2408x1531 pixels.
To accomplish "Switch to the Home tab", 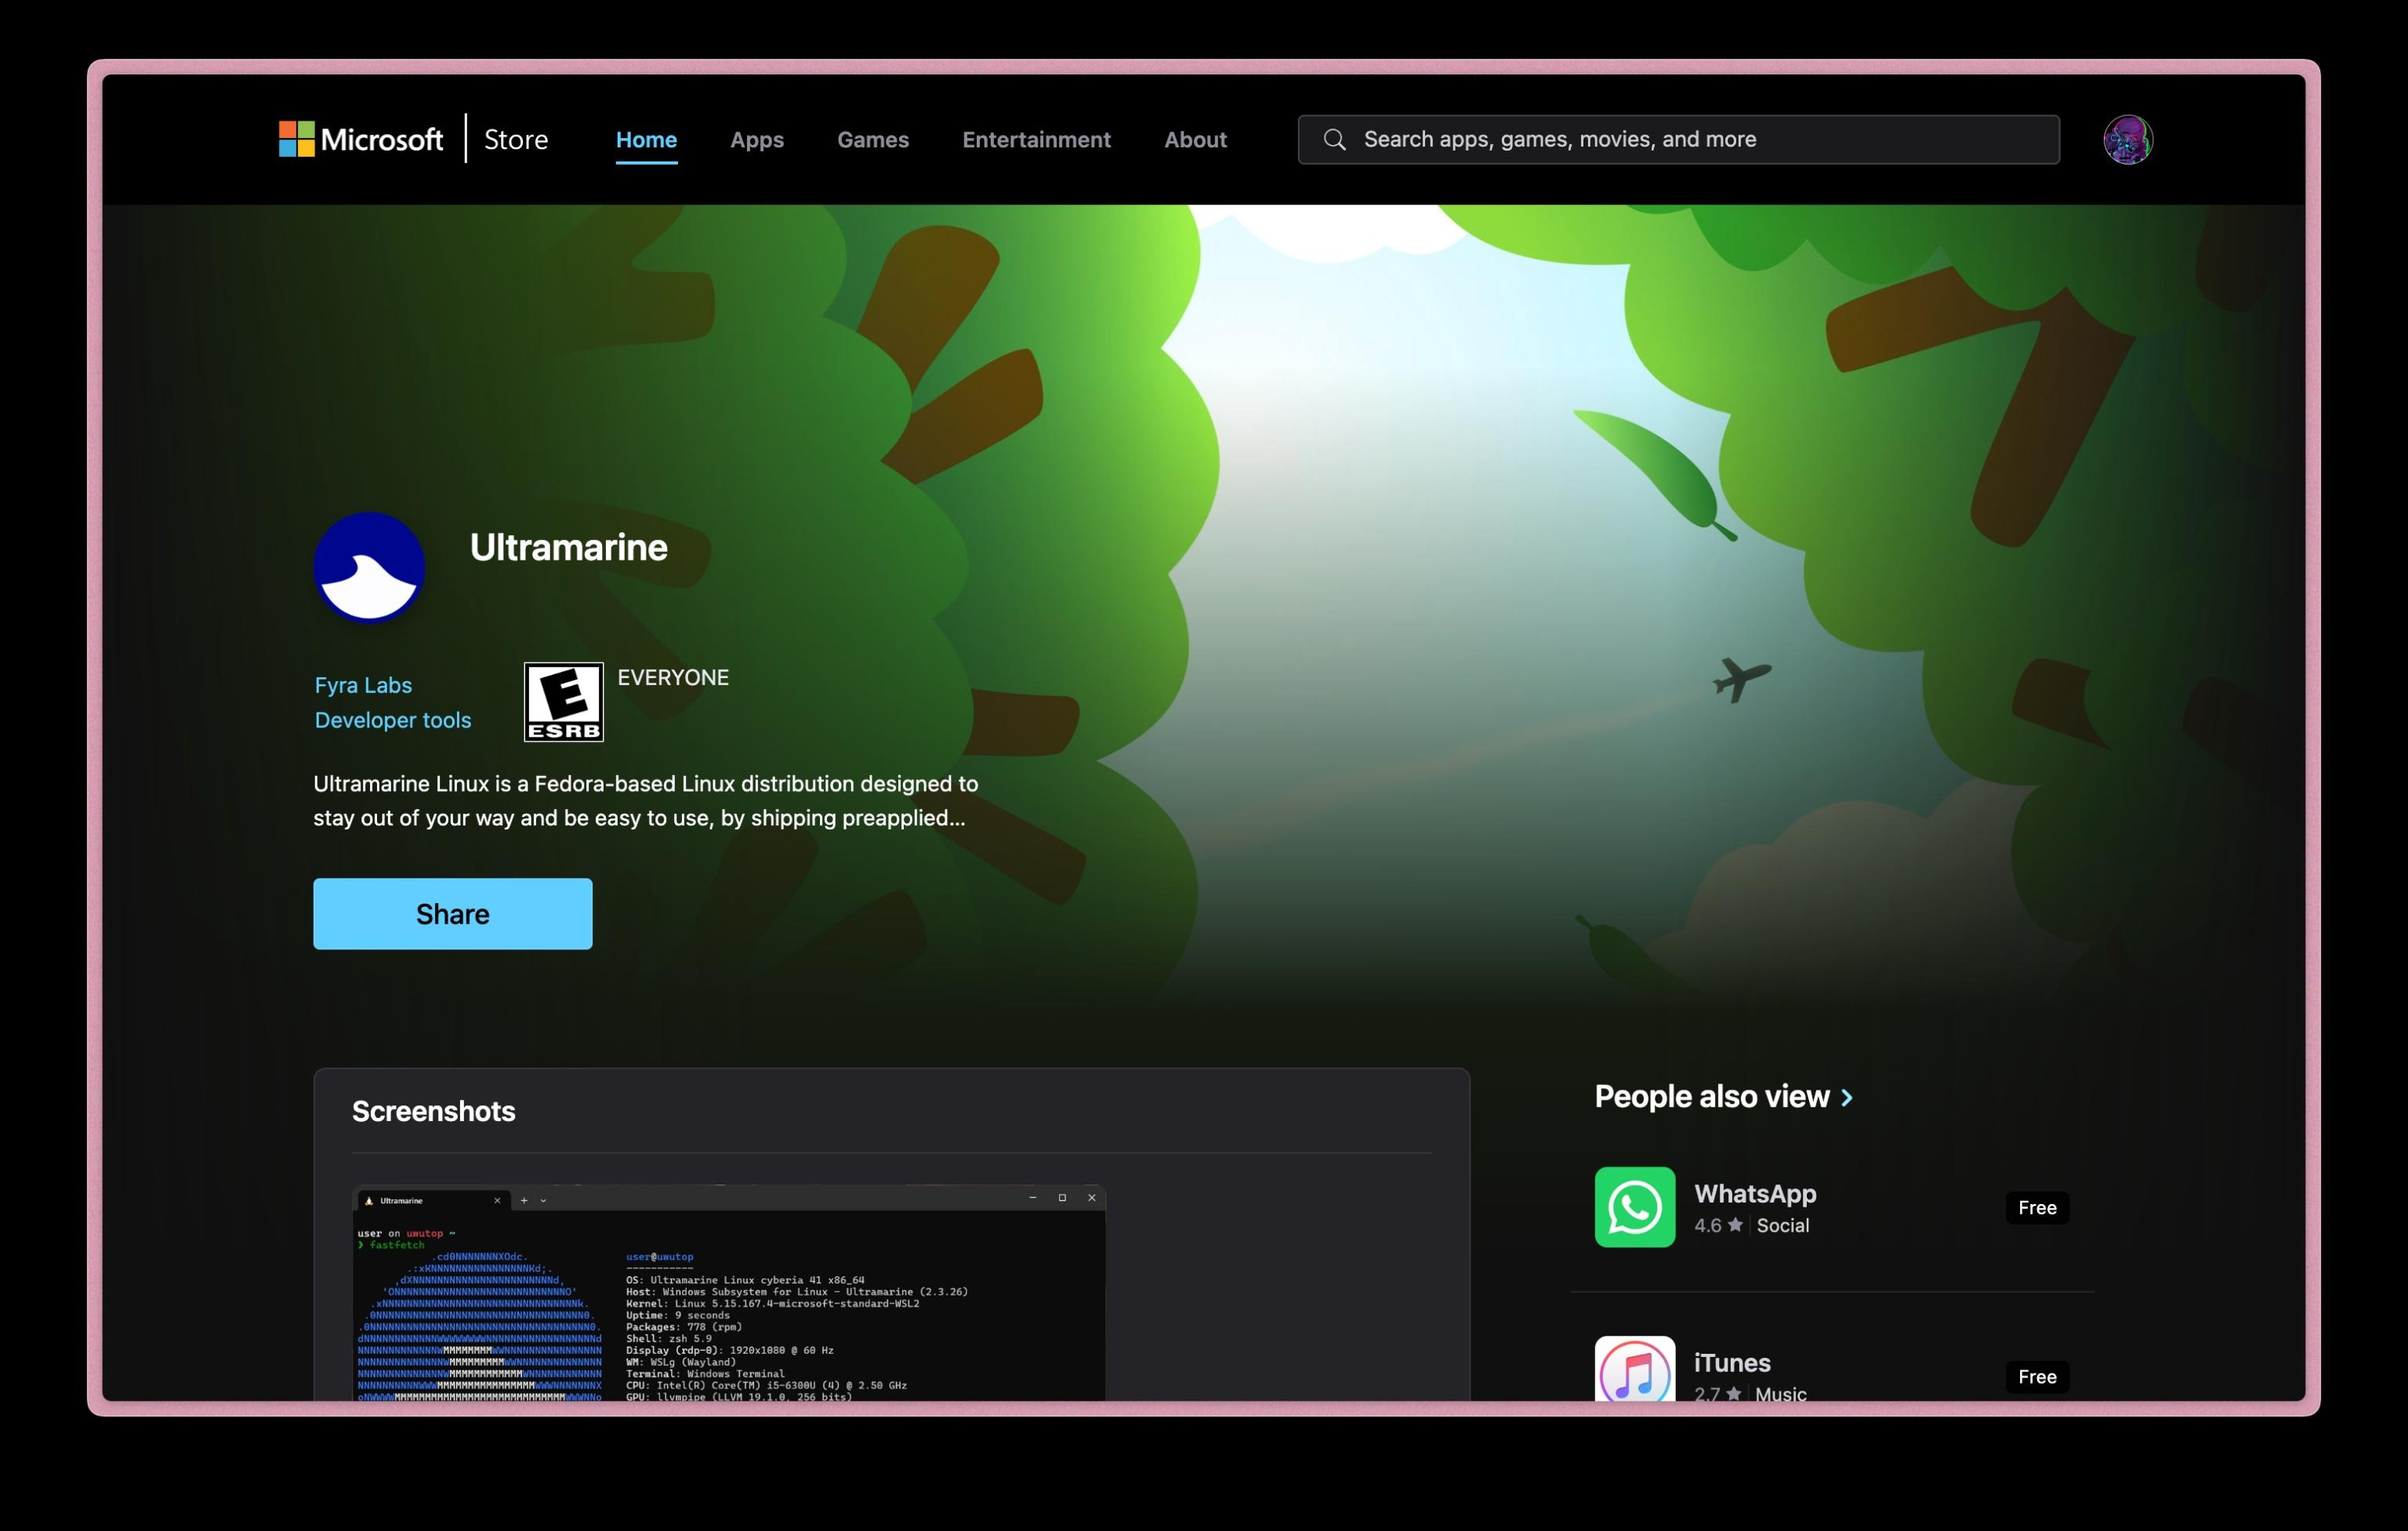I will 646,139.
